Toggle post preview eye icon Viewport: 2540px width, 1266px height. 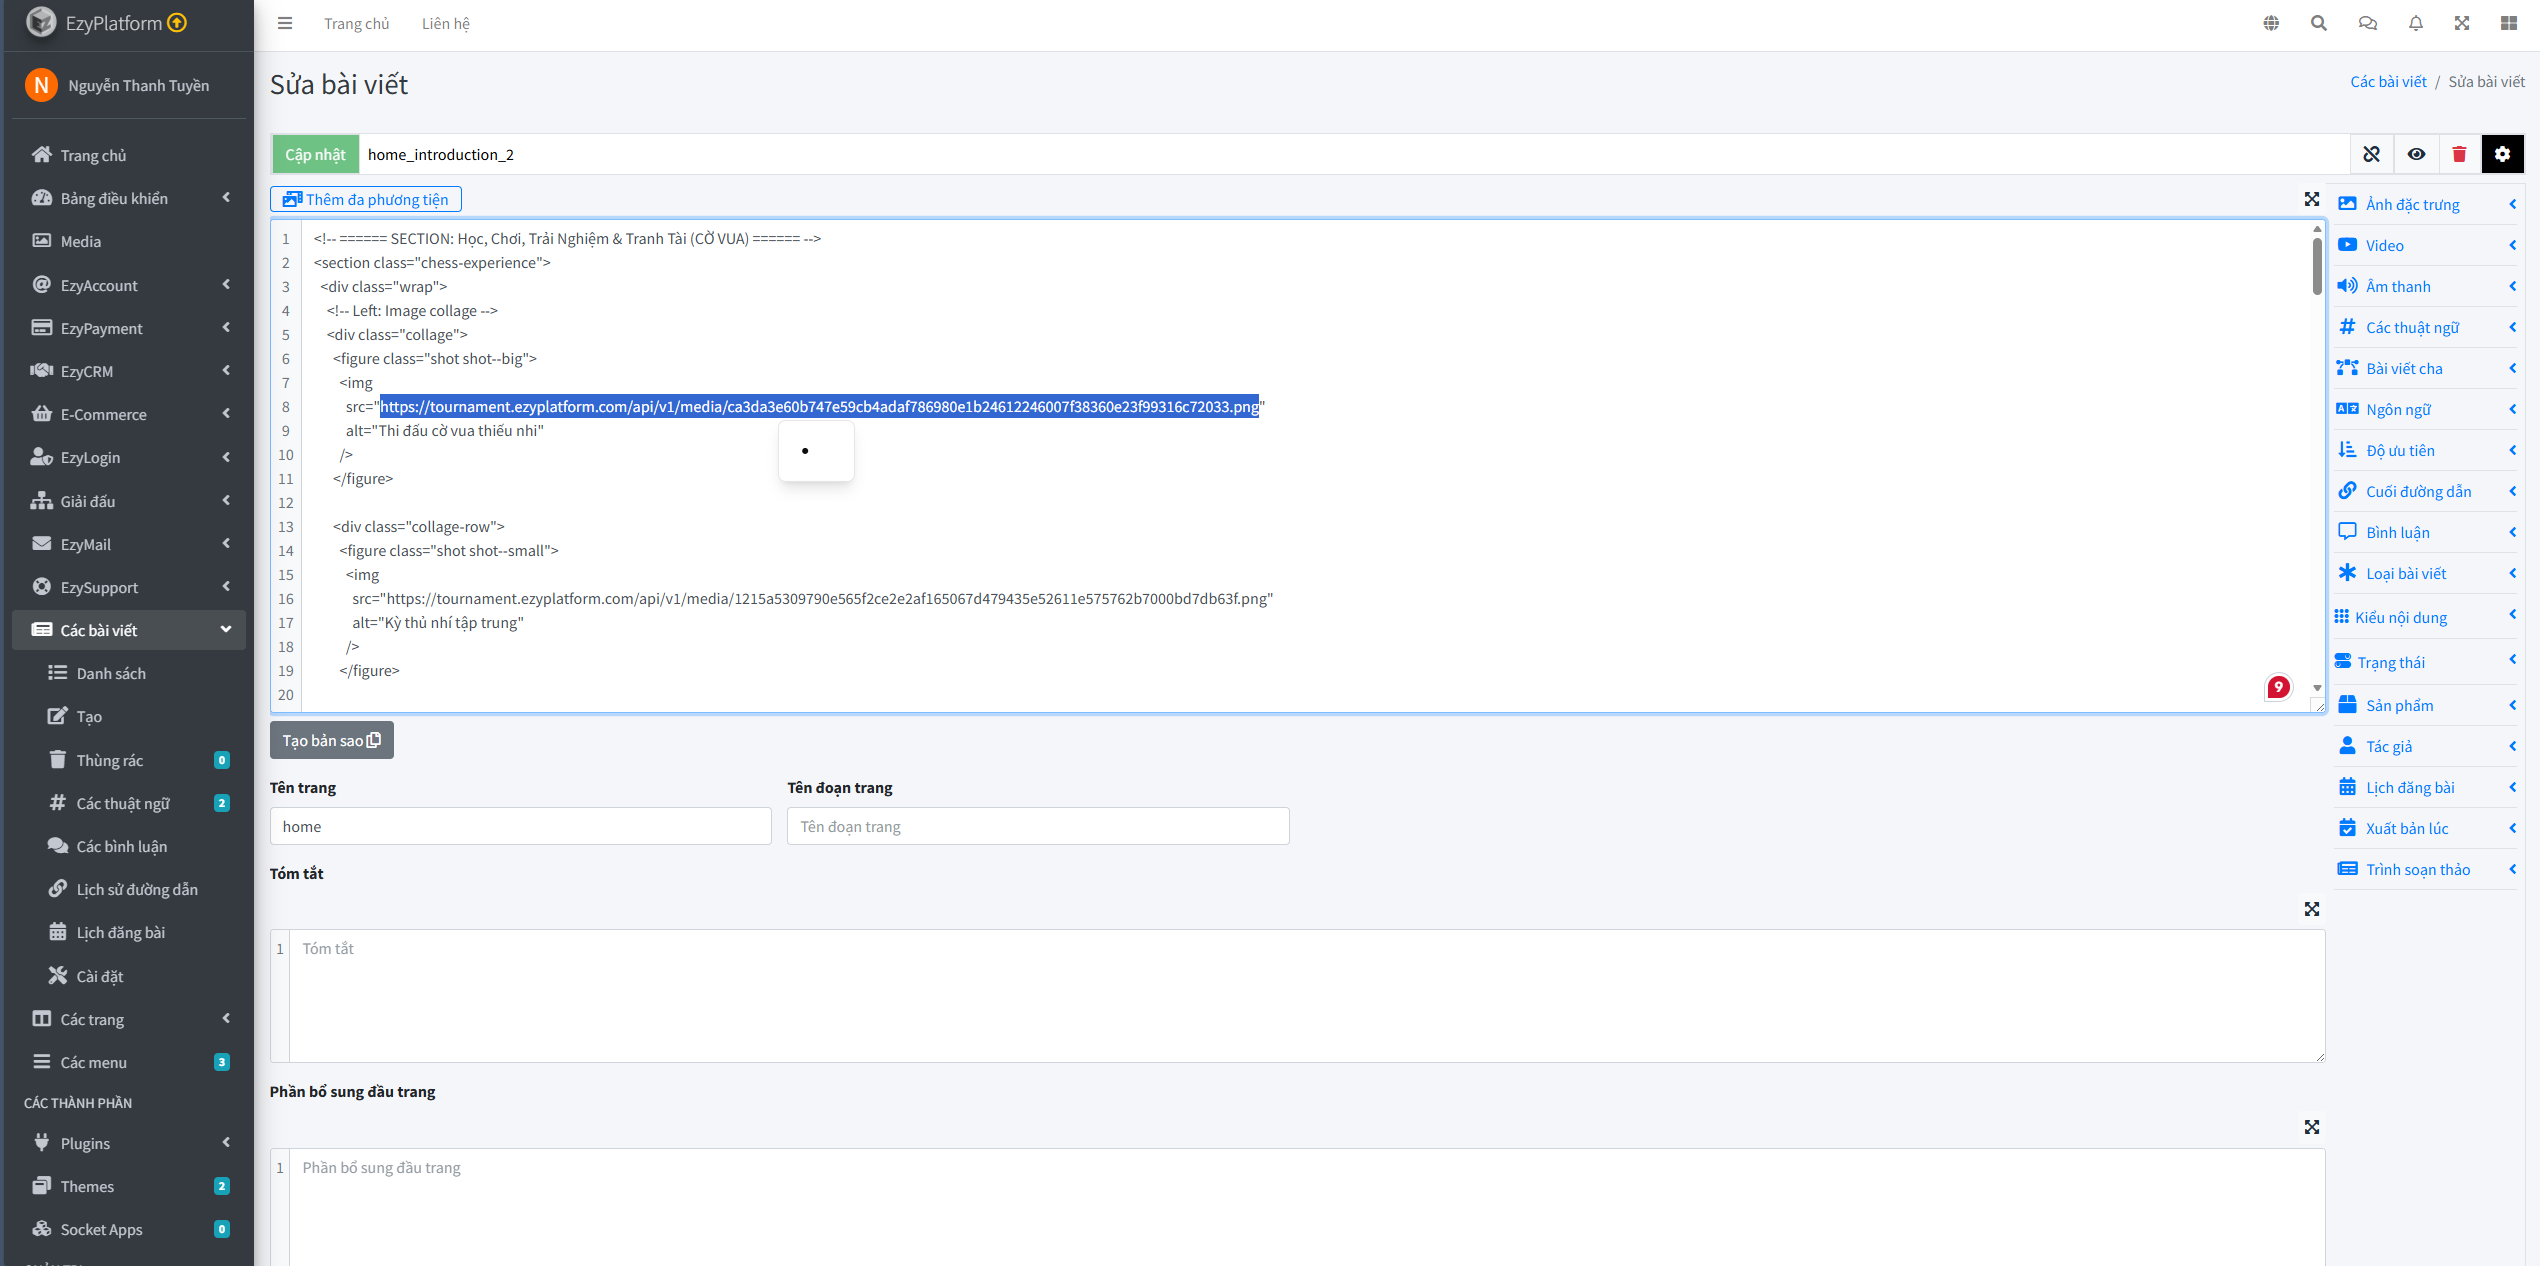click(x=2416, y=154)
